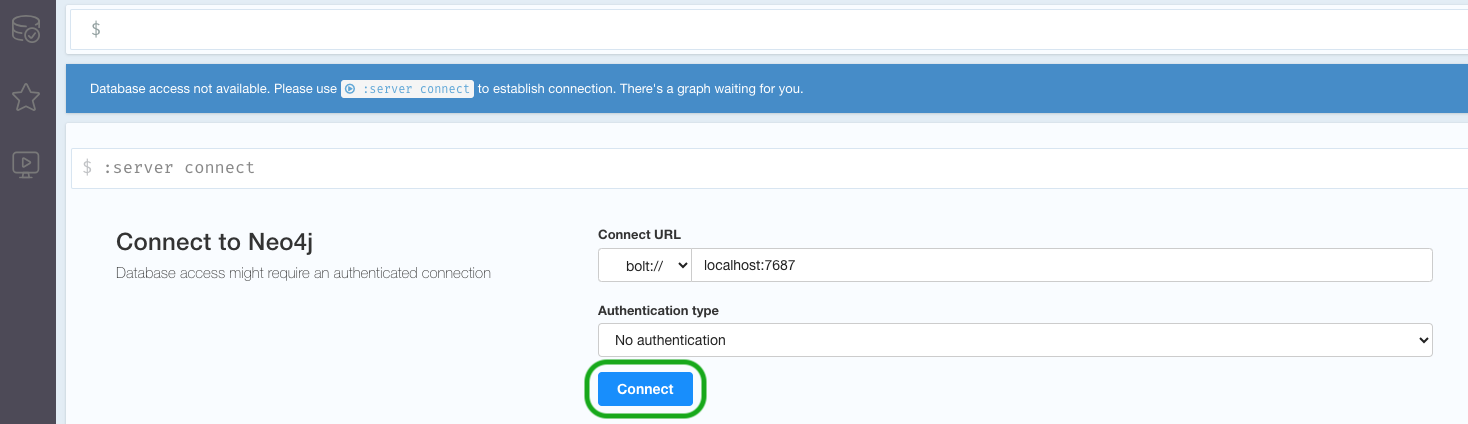The height and width of the screenshot is (424, 1468).
Task: Click the small arrow on bolt:// selector
Action: coord(683,265)
